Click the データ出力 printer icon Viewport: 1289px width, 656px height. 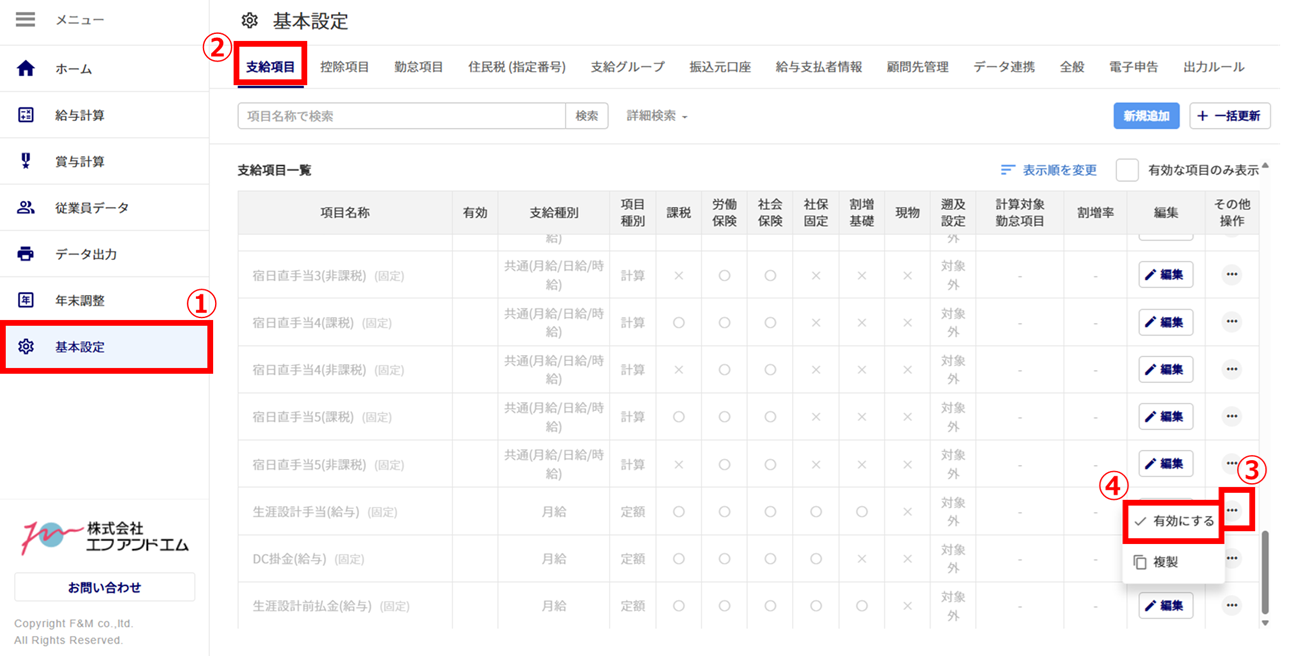tap(27, 254)
